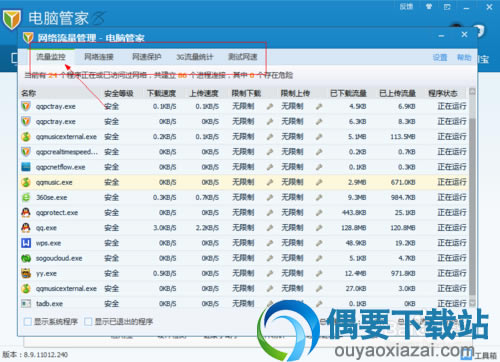Viewport: 500px width, 362px height.
Task: Click the qqpcrealtimespeed shield icon
Action: pos(26,152)
